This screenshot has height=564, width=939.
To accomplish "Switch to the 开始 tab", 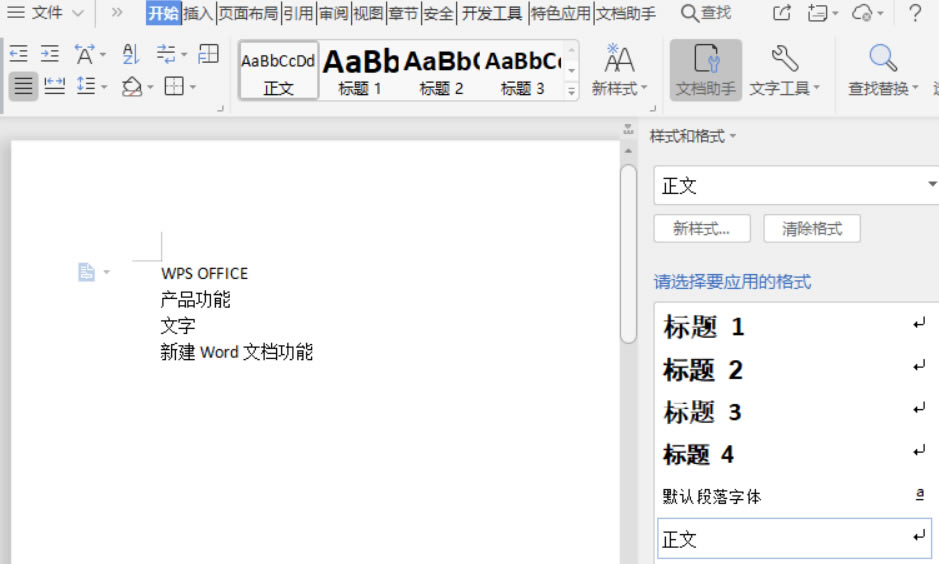I will pyautogui.click(x=163, y=13).
